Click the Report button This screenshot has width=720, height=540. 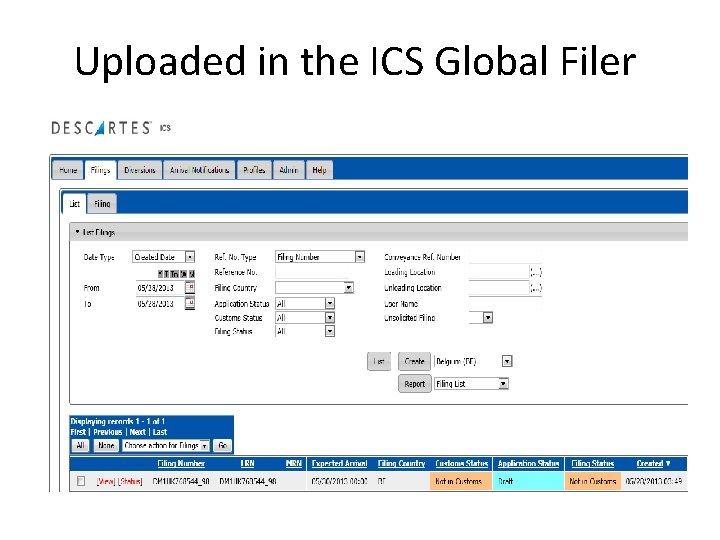414,383
